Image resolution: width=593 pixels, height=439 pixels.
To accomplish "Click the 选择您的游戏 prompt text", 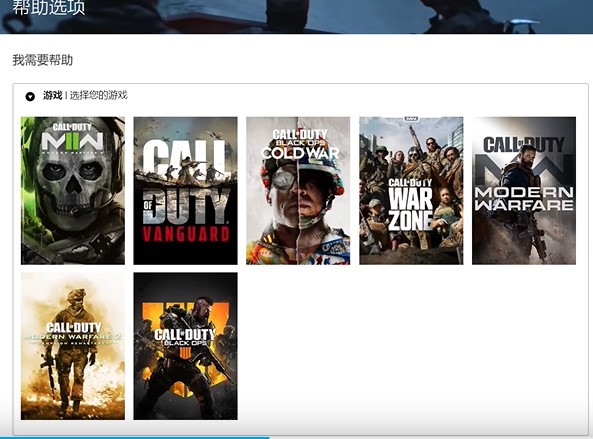I will 98,95.
